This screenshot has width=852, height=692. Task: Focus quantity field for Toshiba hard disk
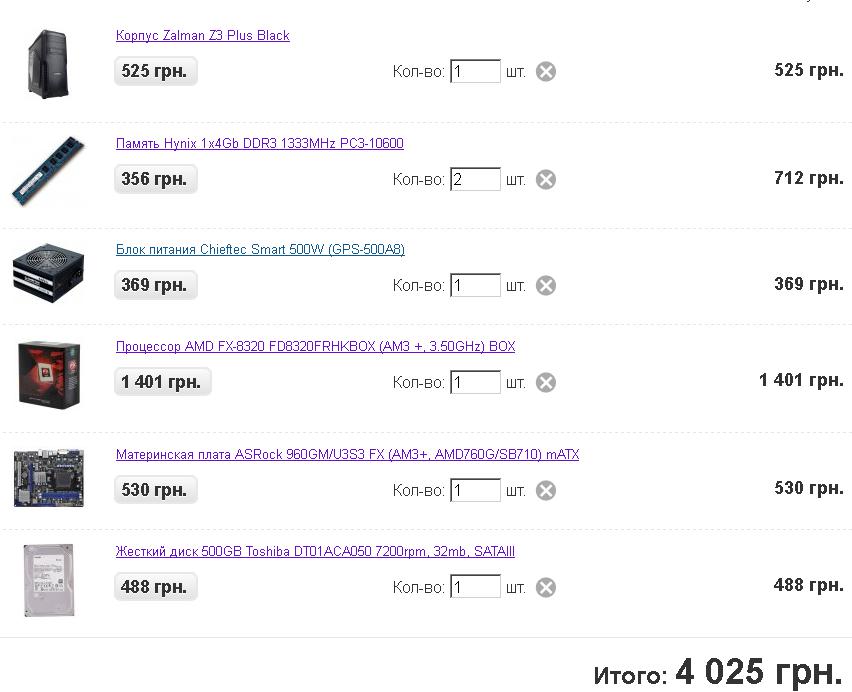click(475, 587)
